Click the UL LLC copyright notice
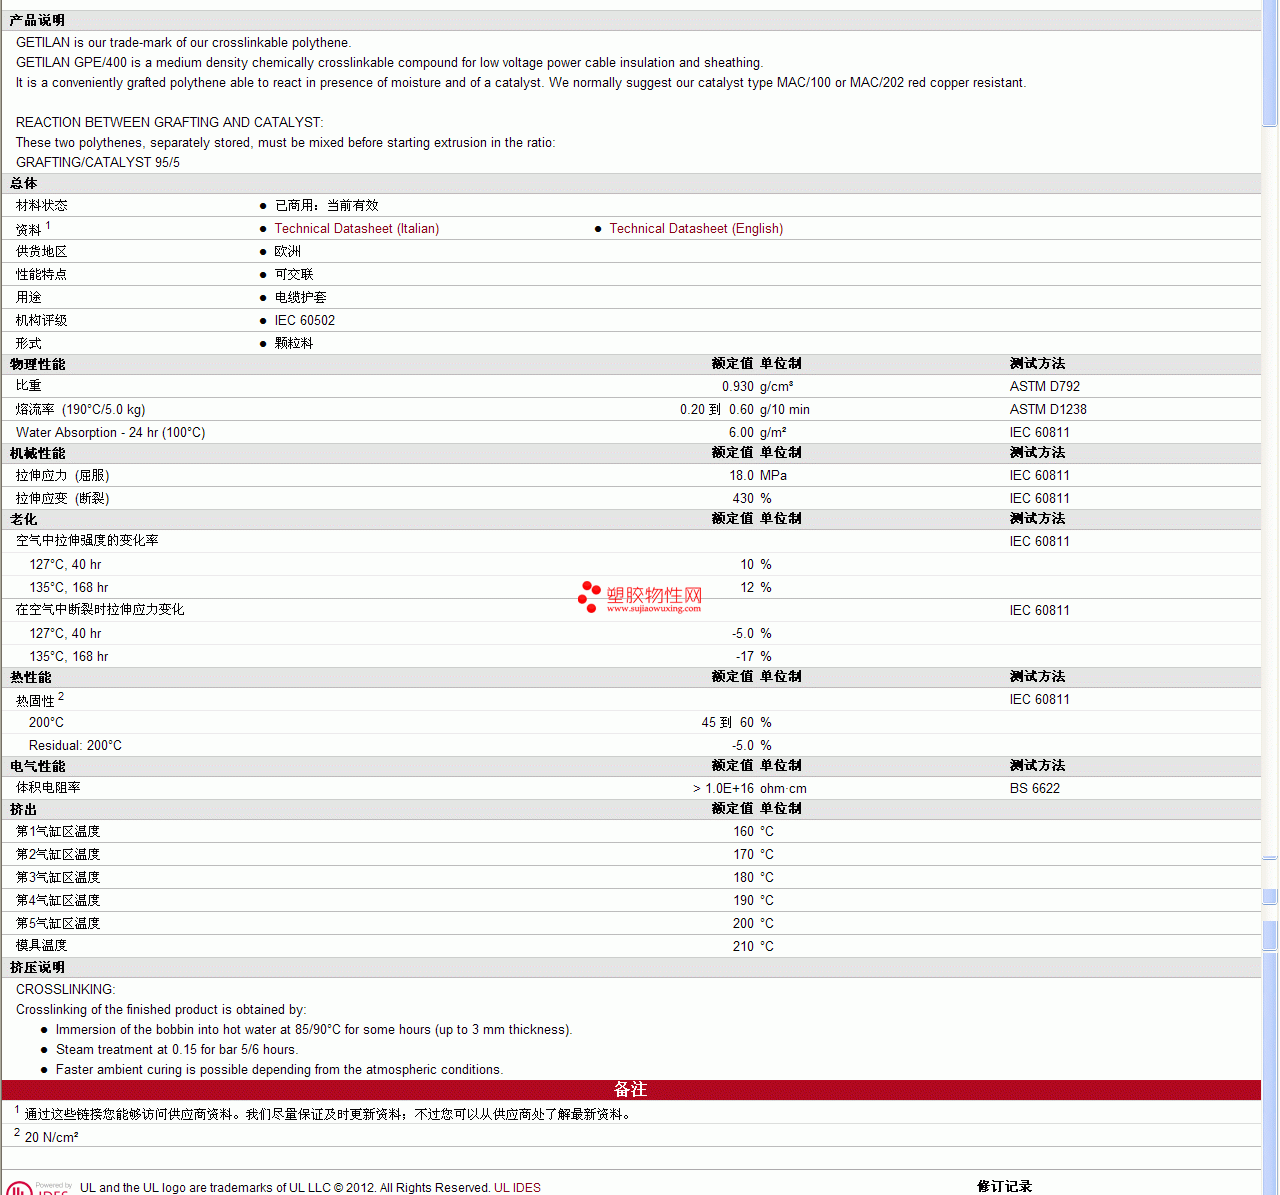The image size is (1280, 1195). point(310,1188)
